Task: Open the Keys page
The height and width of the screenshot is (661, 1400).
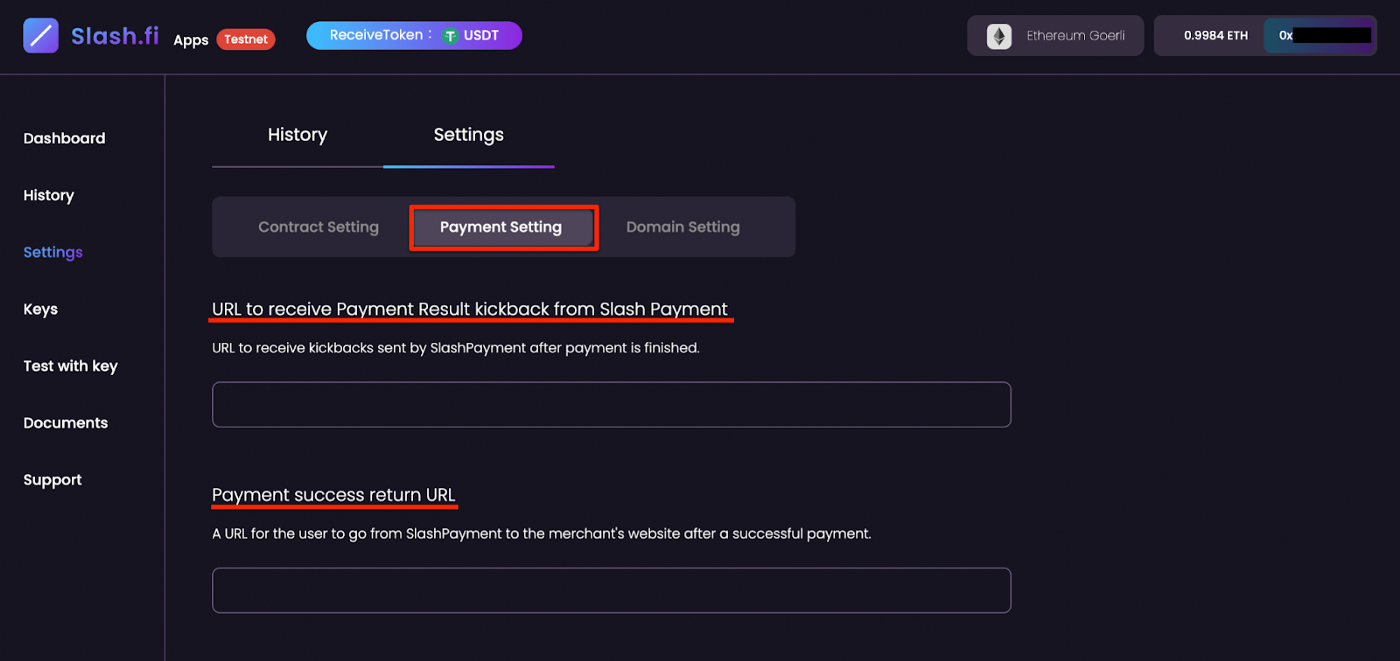Action: click(x=40, y=309)
